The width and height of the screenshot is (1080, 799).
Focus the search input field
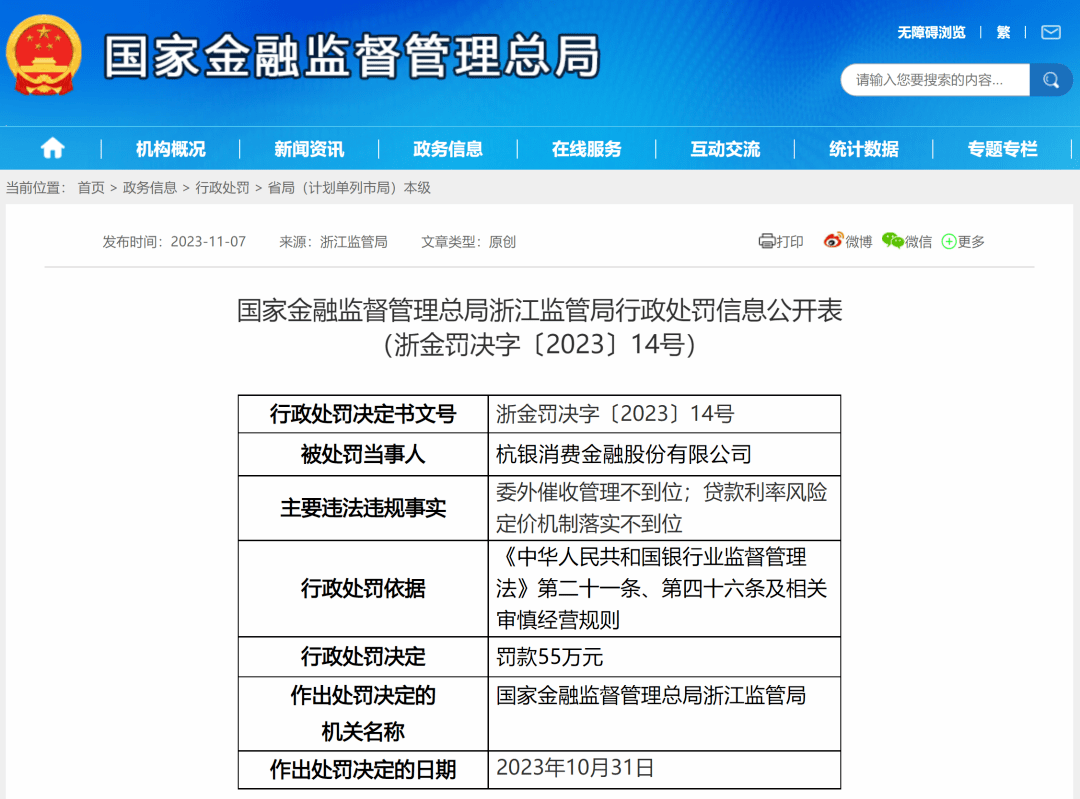[935, 80]
